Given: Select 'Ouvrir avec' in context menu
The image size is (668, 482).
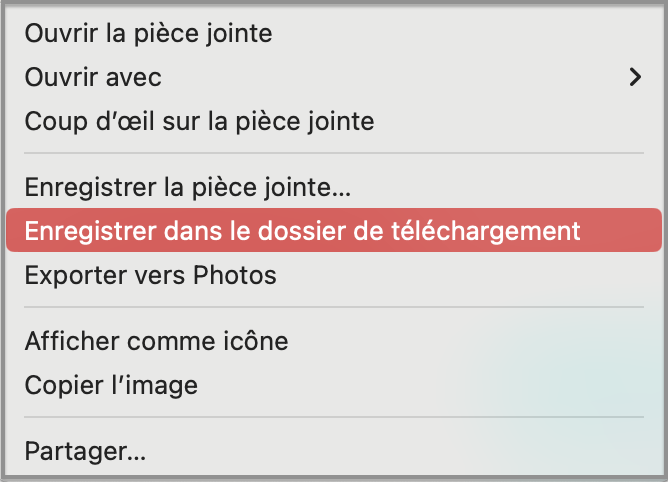Looking at the screenshot, I should tap(93, 77).
